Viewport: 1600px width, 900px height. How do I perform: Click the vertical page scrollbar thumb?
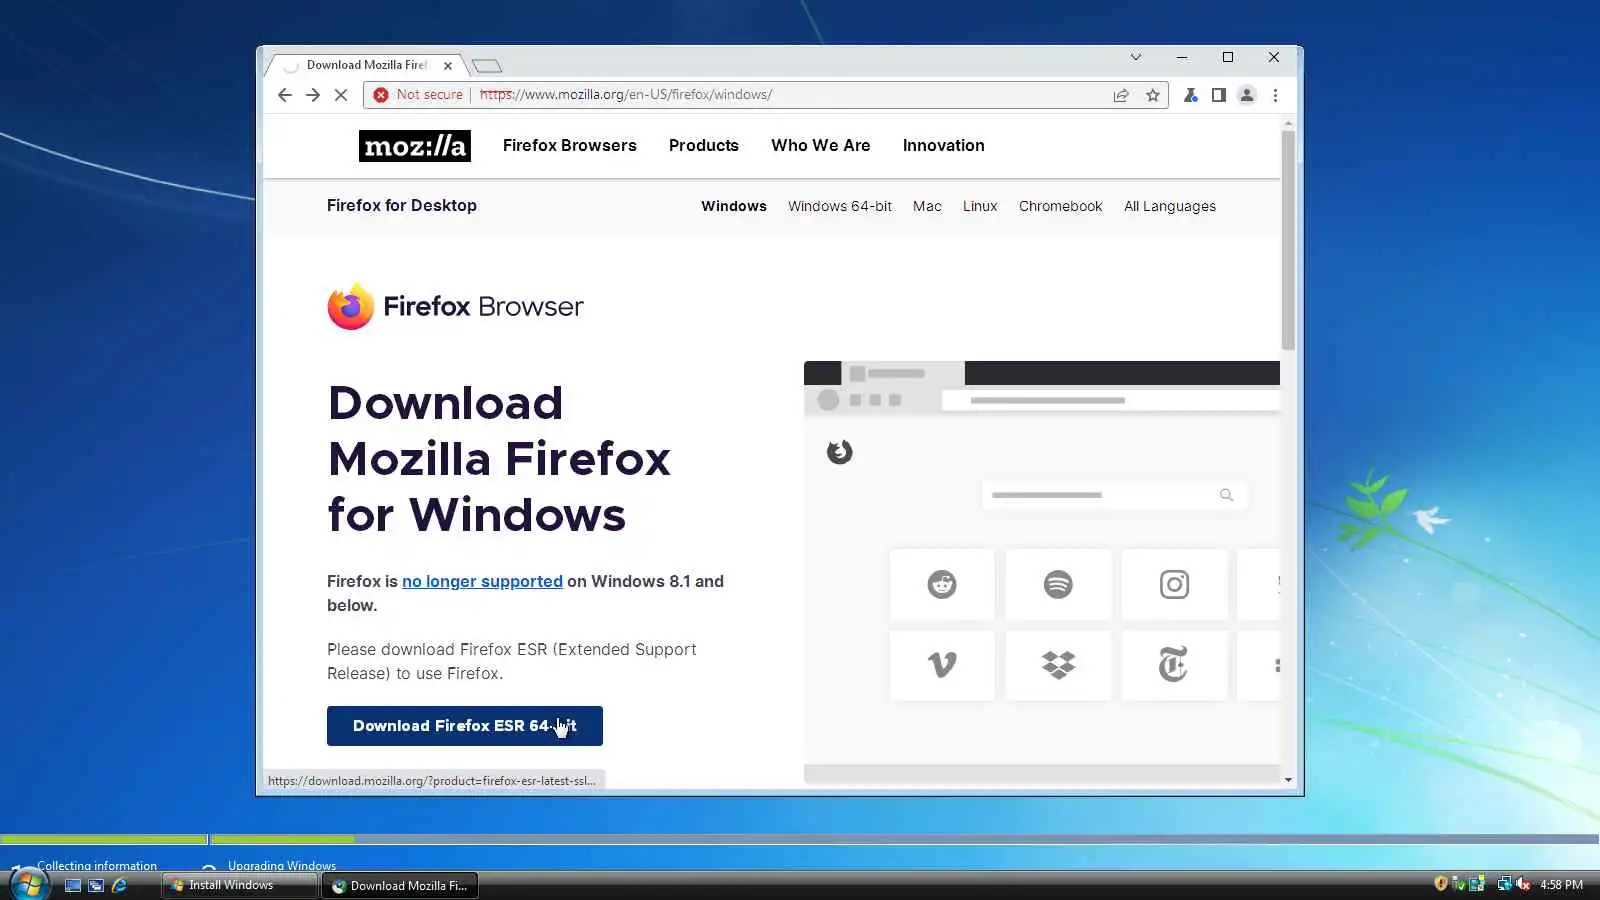coord(1288,240)
